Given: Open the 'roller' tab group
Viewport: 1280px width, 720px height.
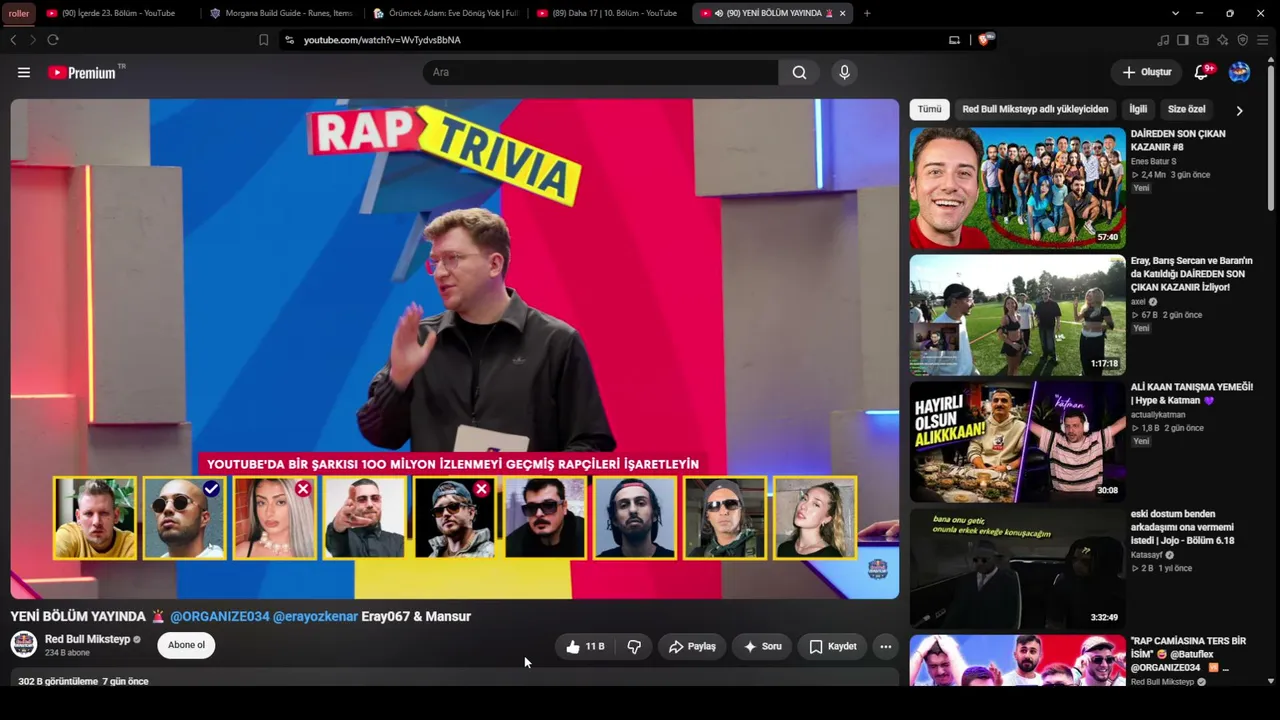Looking at the screenshot, I should tap(19, 13).
